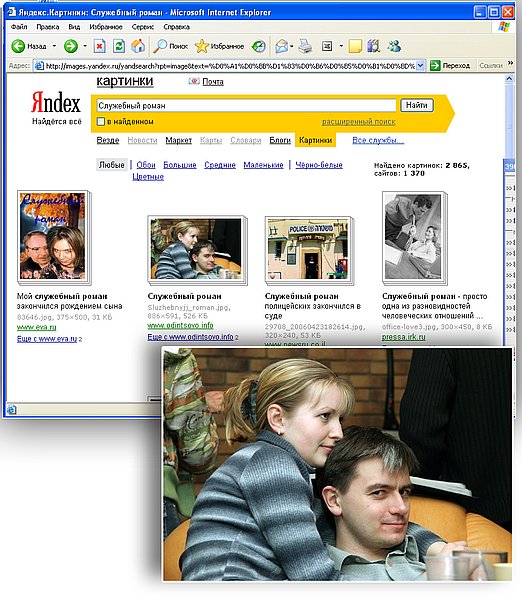
Task: Click the status bar page icon
Action: [x=11, y=409]
